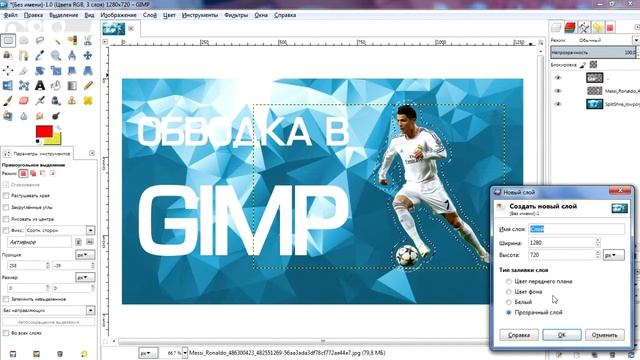Open the px unit dropdown in Новый слой dialog
This screenshot has height=360, width=640.
pos(613,255)
